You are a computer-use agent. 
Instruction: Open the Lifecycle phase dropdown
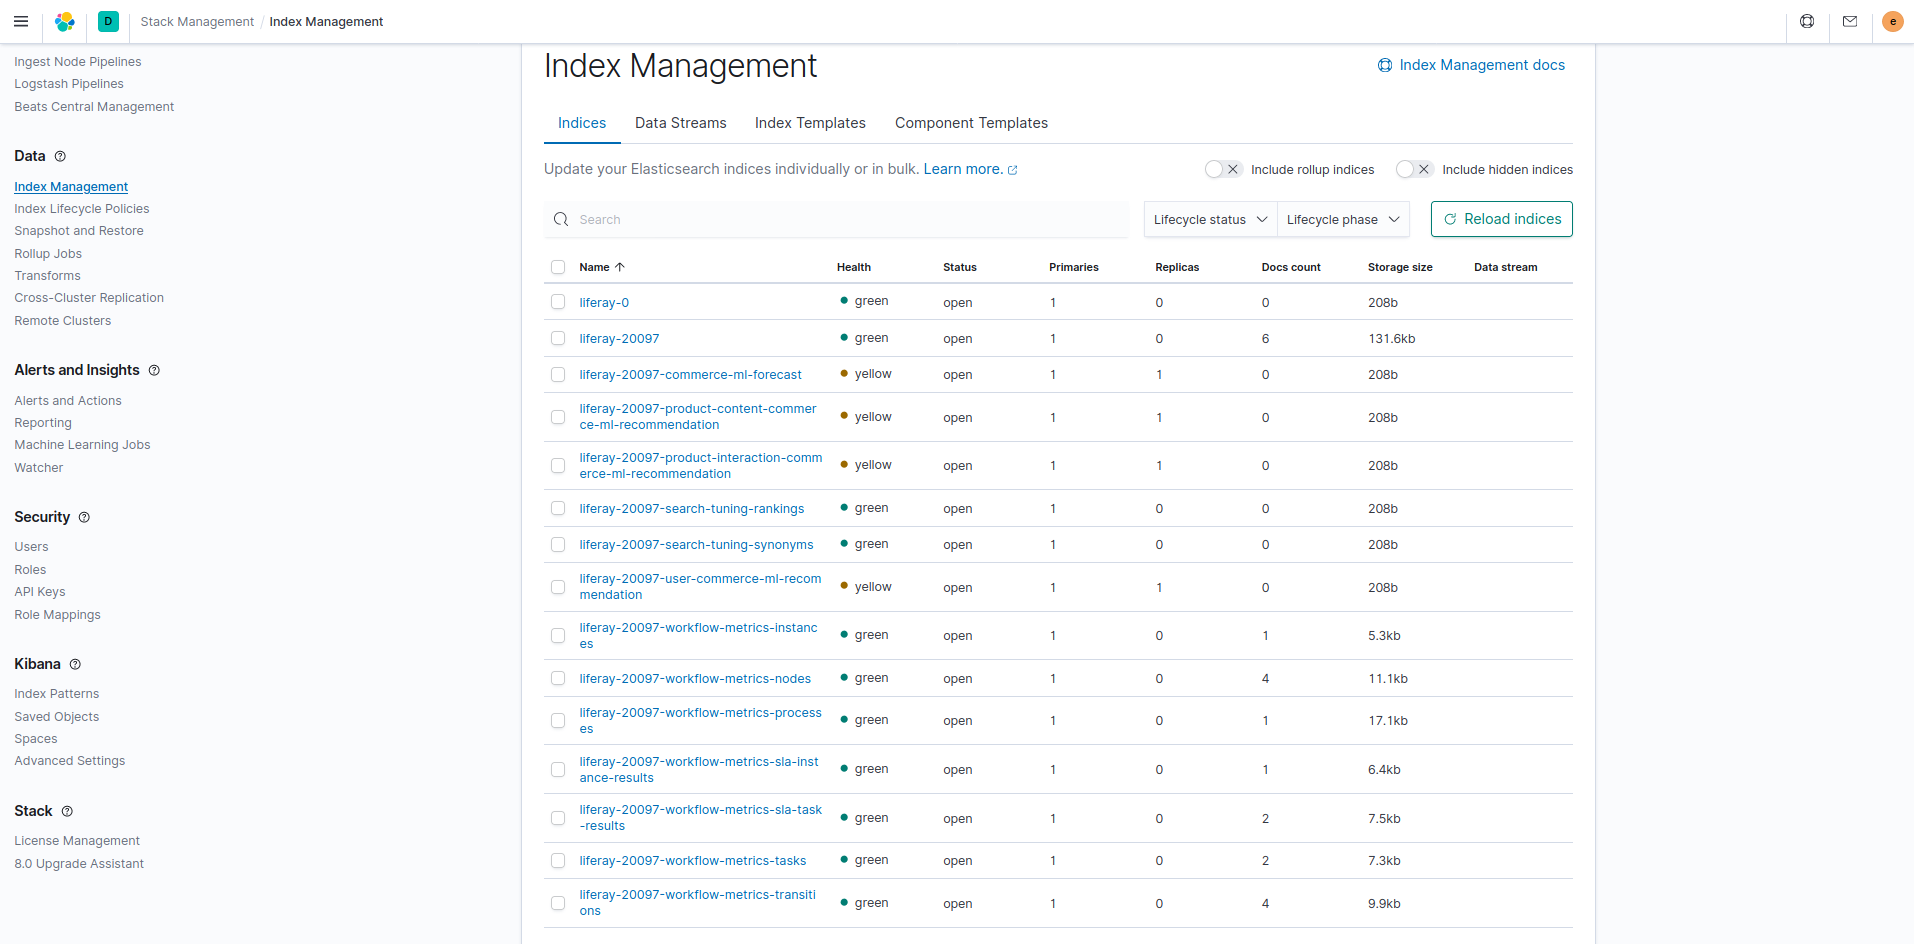click(x=1343, y=219)
